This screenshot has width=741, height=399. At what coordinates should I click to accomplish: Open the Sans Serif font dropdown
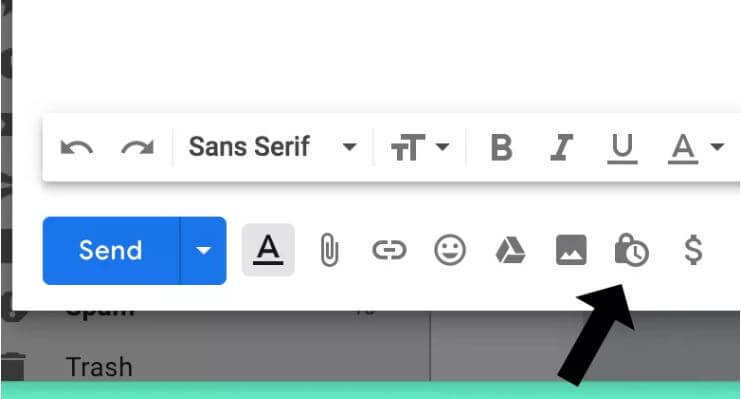[x=273, y=147]
